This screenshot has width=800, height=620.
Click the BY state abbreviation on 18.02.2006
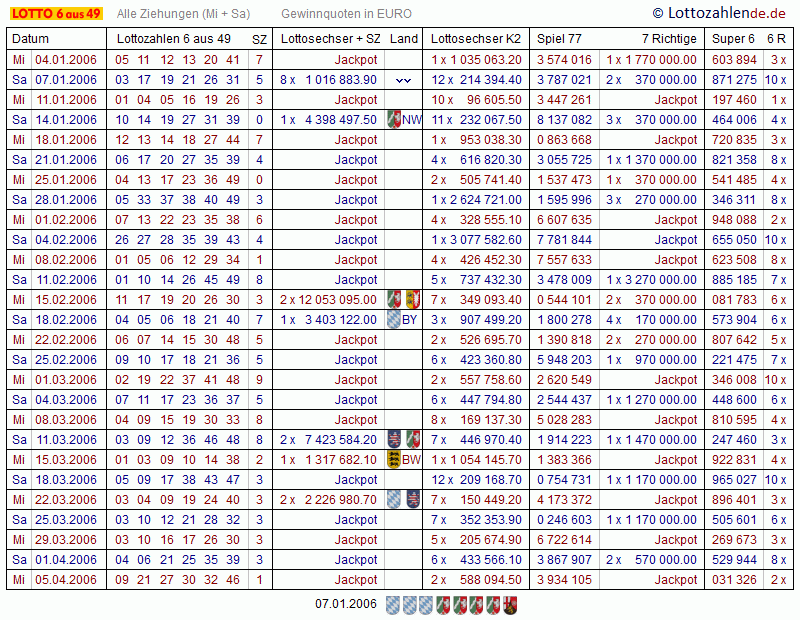[410, 319]
